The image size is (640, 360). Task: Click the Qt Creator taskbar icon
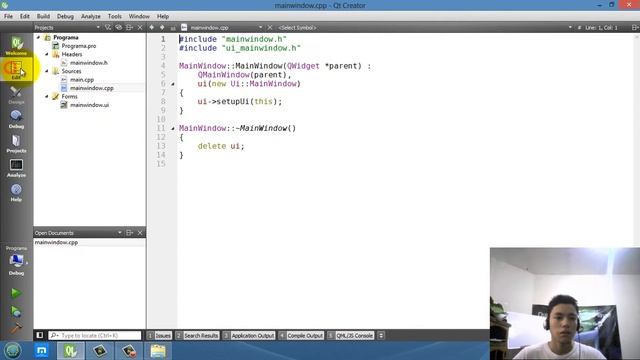coord(71,351)
